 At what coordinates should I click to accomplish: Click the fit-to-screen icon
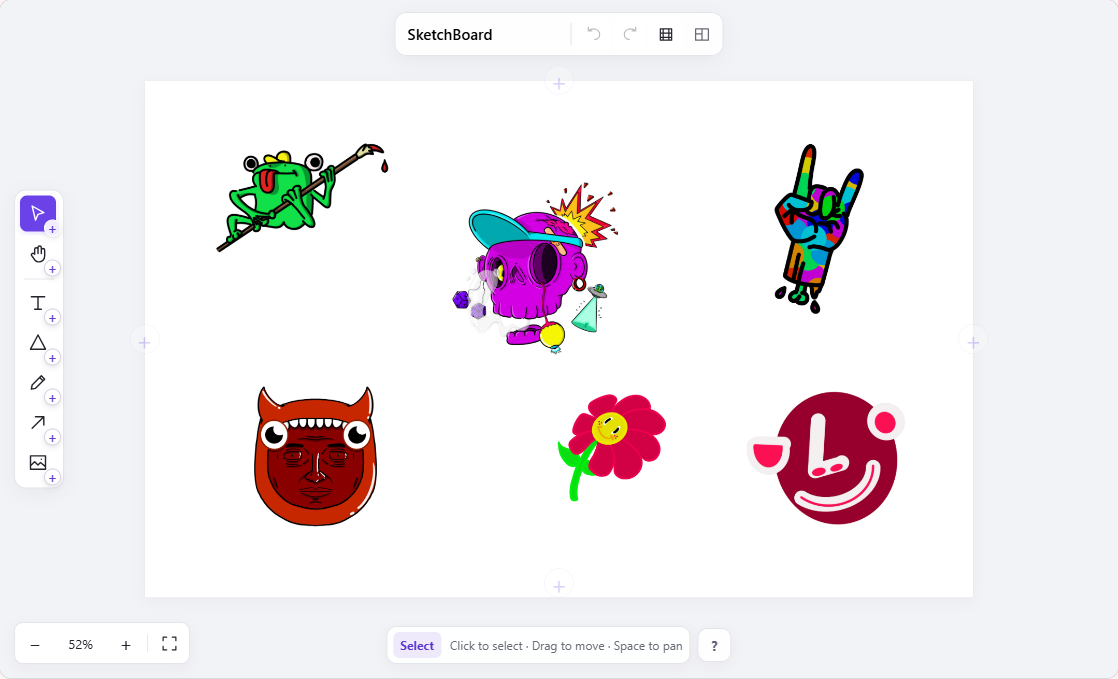(169, 644)
